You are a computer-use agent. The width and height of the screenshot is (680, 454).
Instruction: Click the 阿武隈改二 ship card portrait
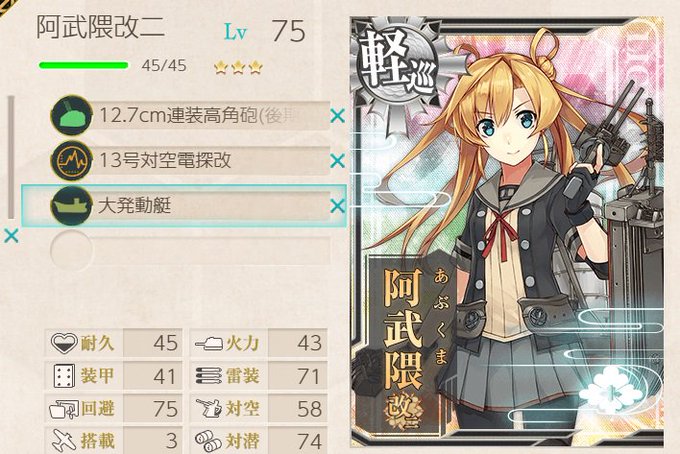pos(507,232)
